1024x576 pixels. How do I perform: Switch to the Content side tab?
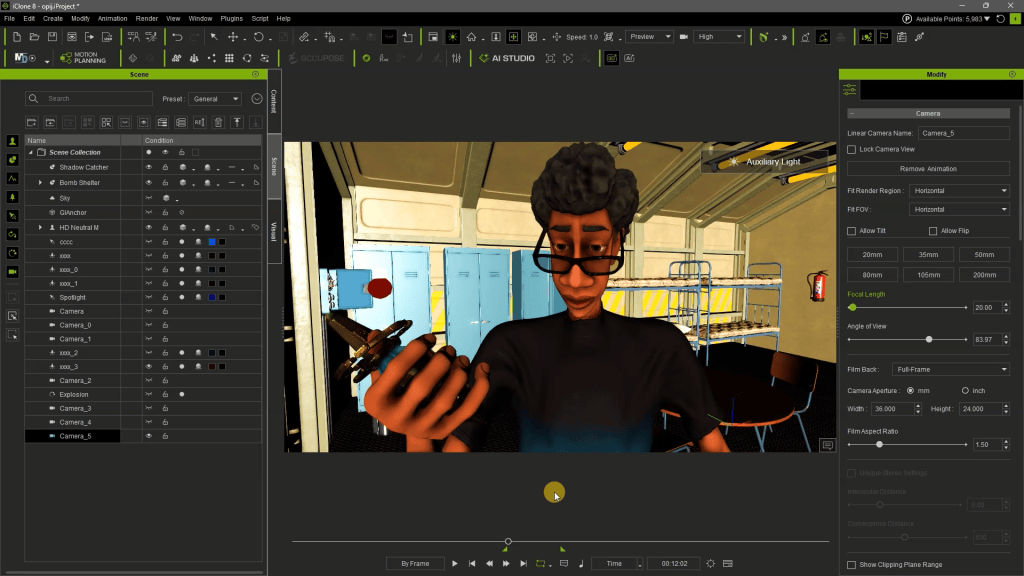(x=274, y=101)
